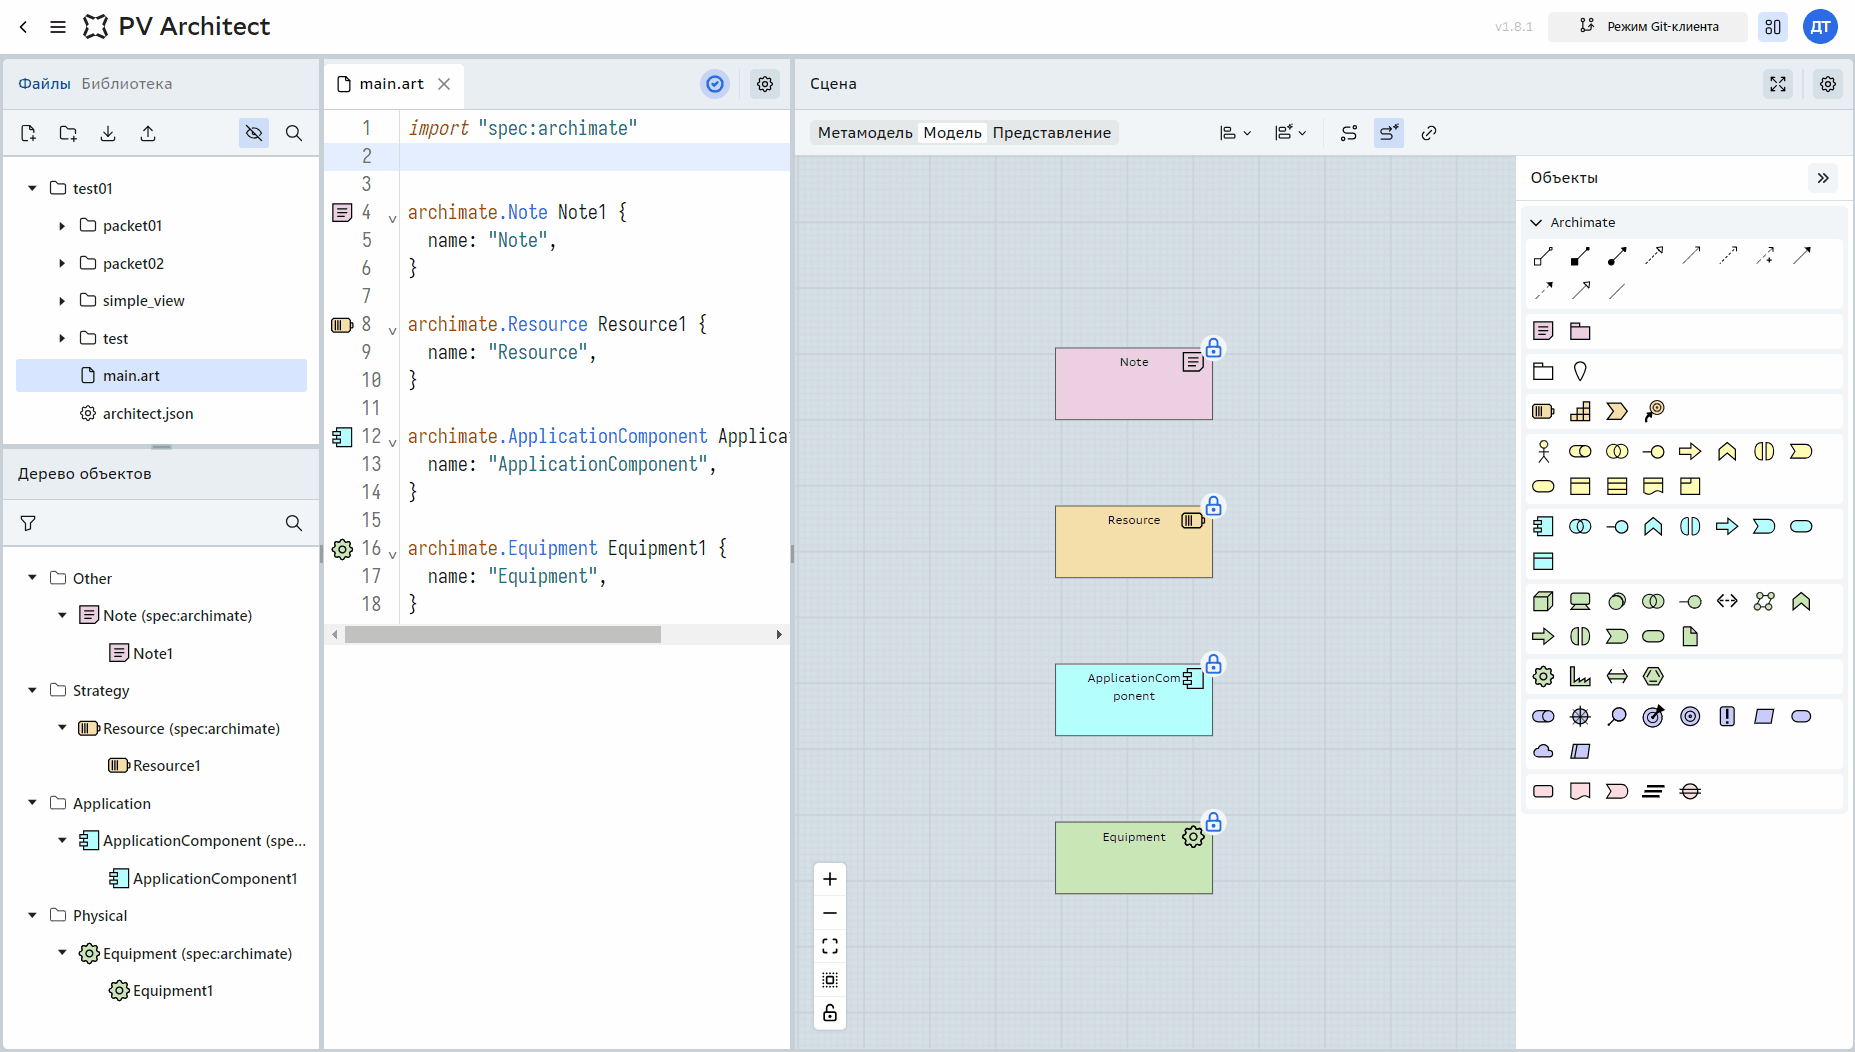Click the Режим Git-клиента button
Image resolution: width=1855 pixels, height=1052 pixels.
tap(1648, 27)
